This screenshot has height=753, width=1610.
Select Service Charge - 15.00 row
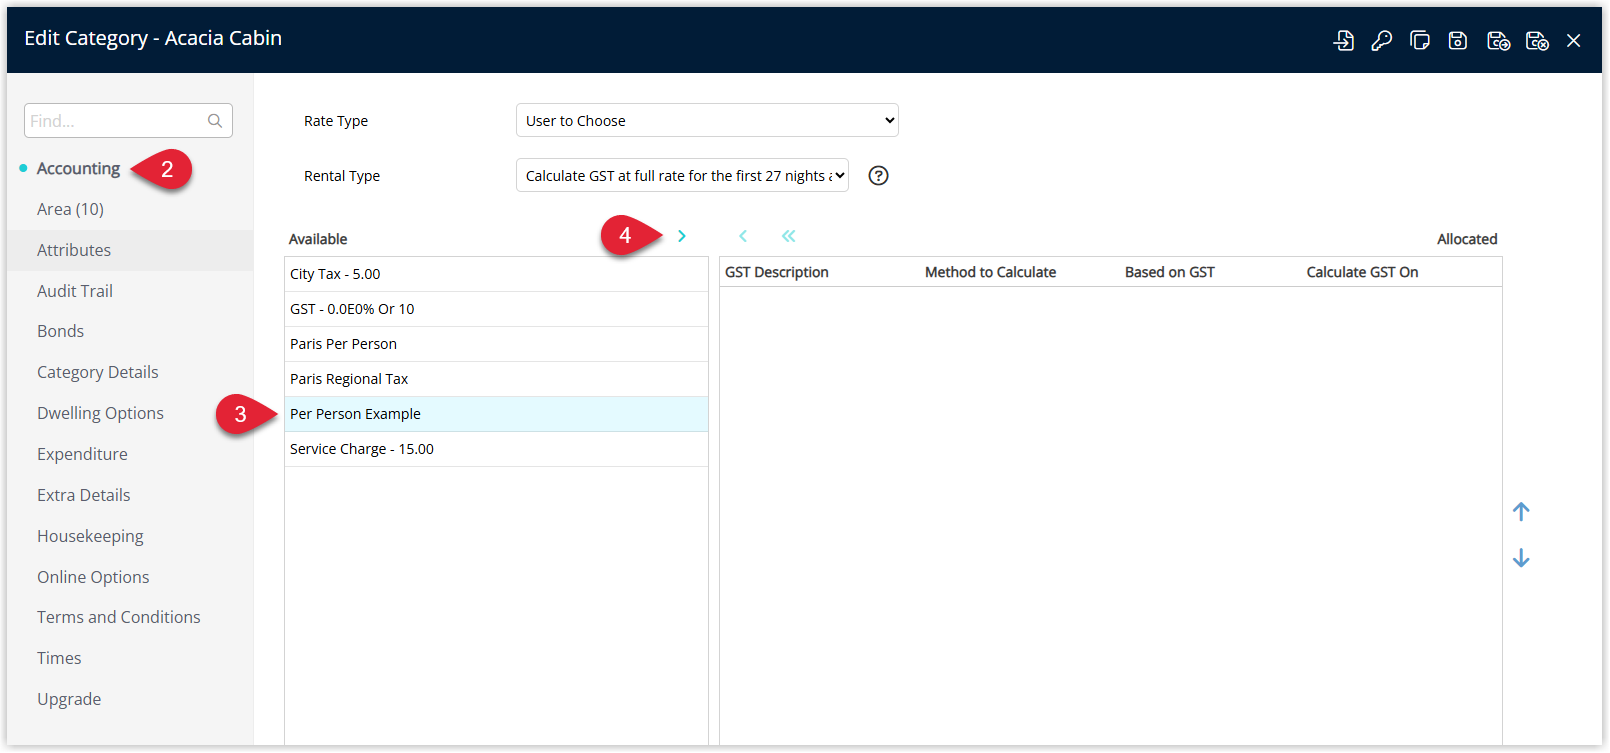pos(496,449)
